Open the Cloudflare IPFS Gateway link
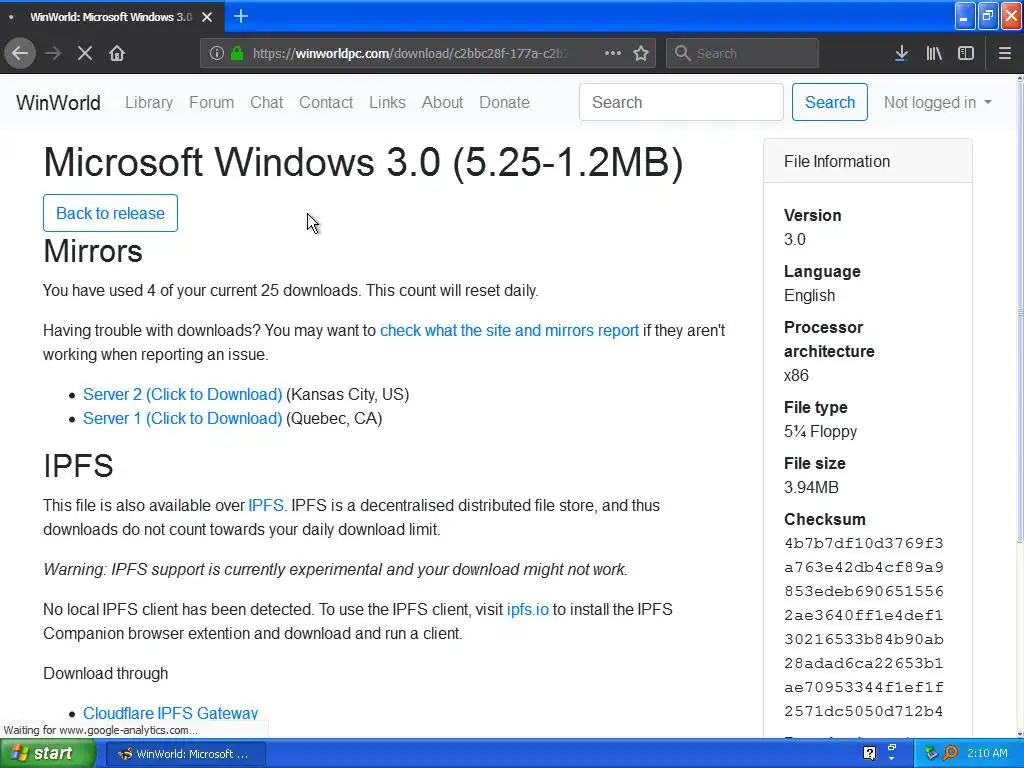The image size is (1024, 768). pyautogui.click(x=170, y=713)
